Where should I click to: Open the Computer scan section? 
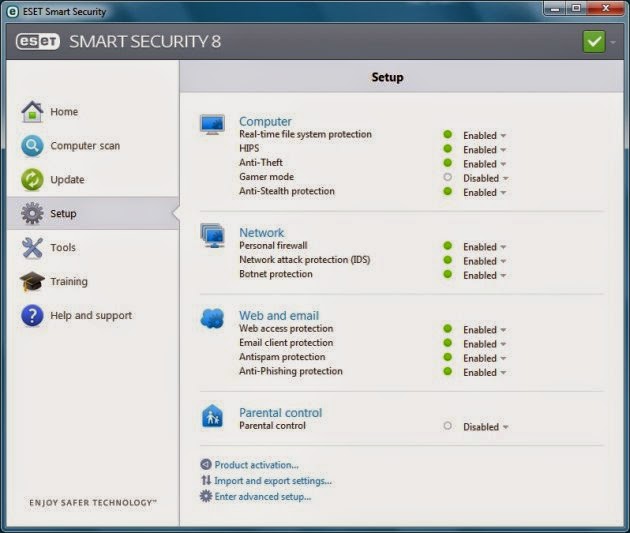93,145
